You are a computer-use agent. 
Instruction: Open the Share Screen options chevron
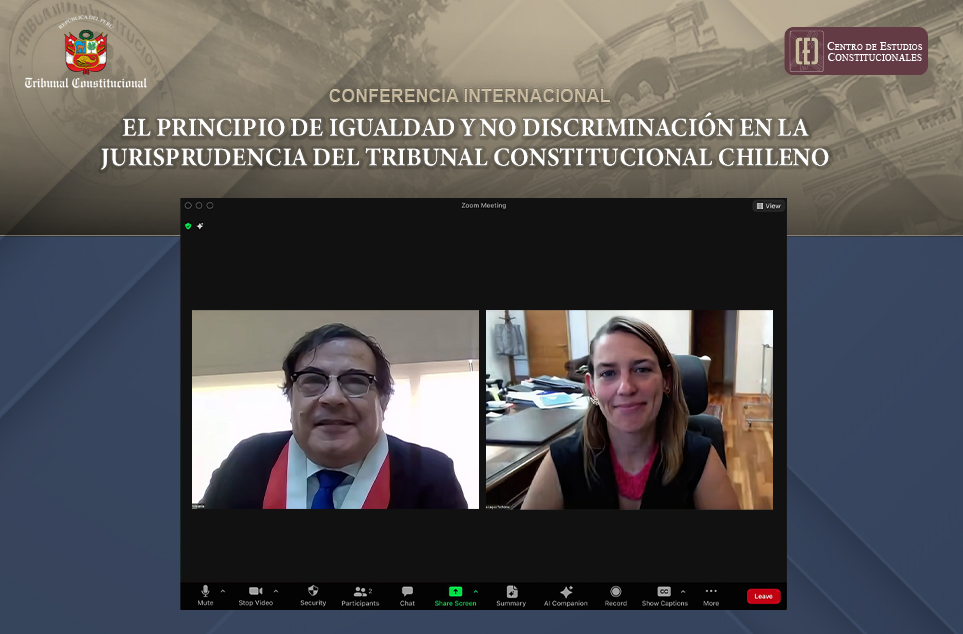point(475,591)
